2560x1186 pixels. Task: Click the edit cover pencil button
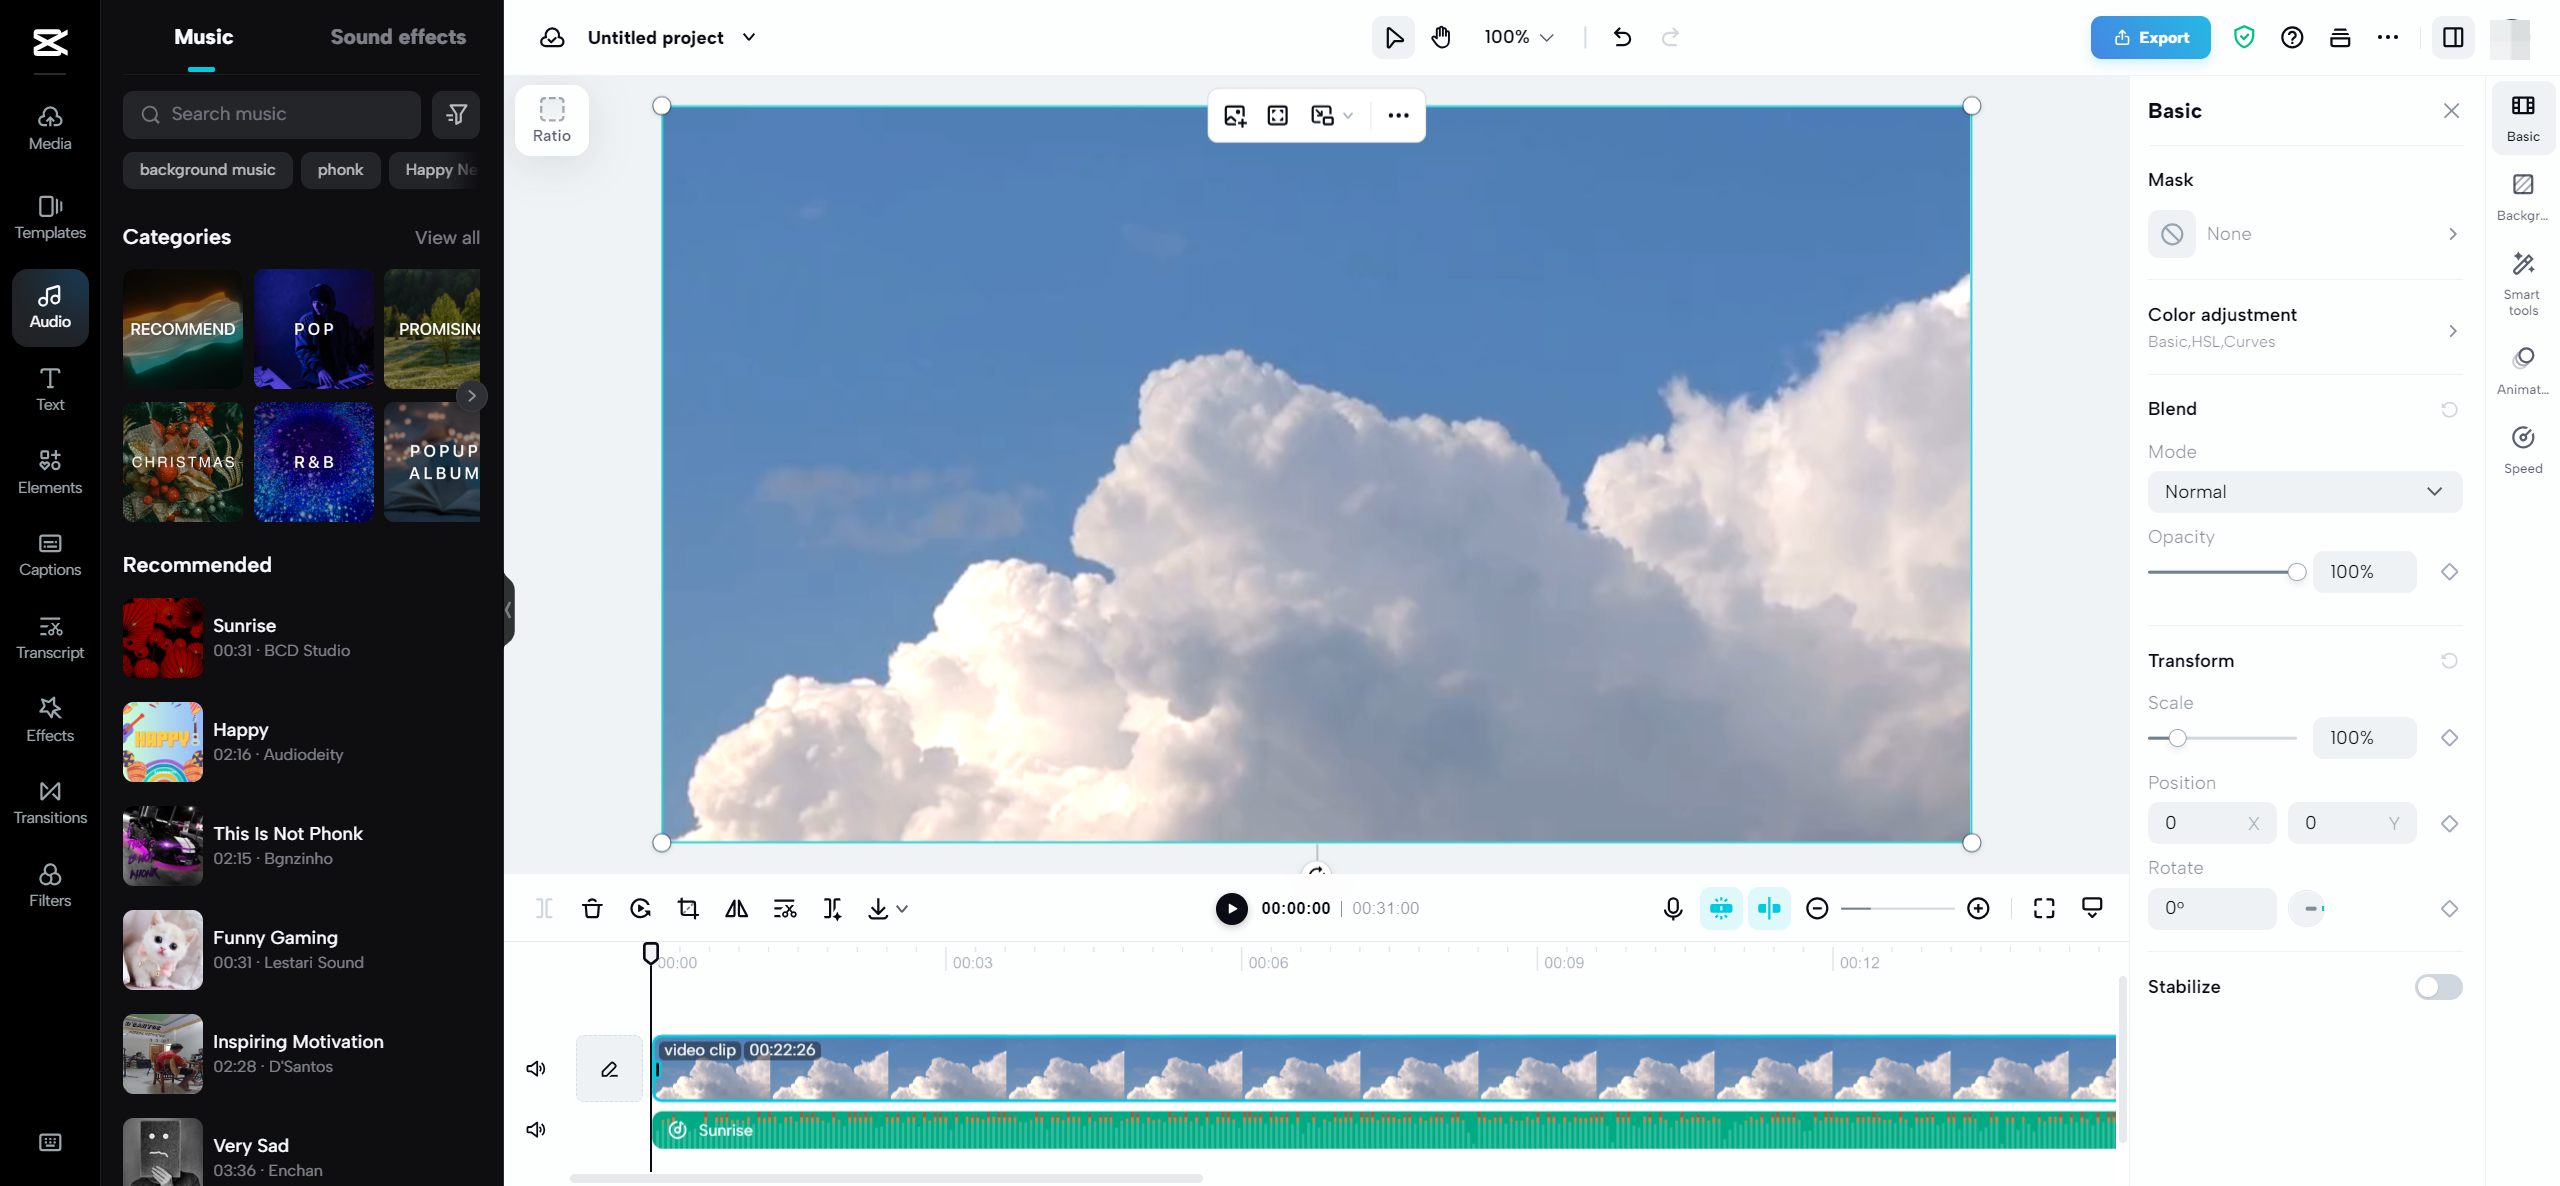(x=609, y=1069)
